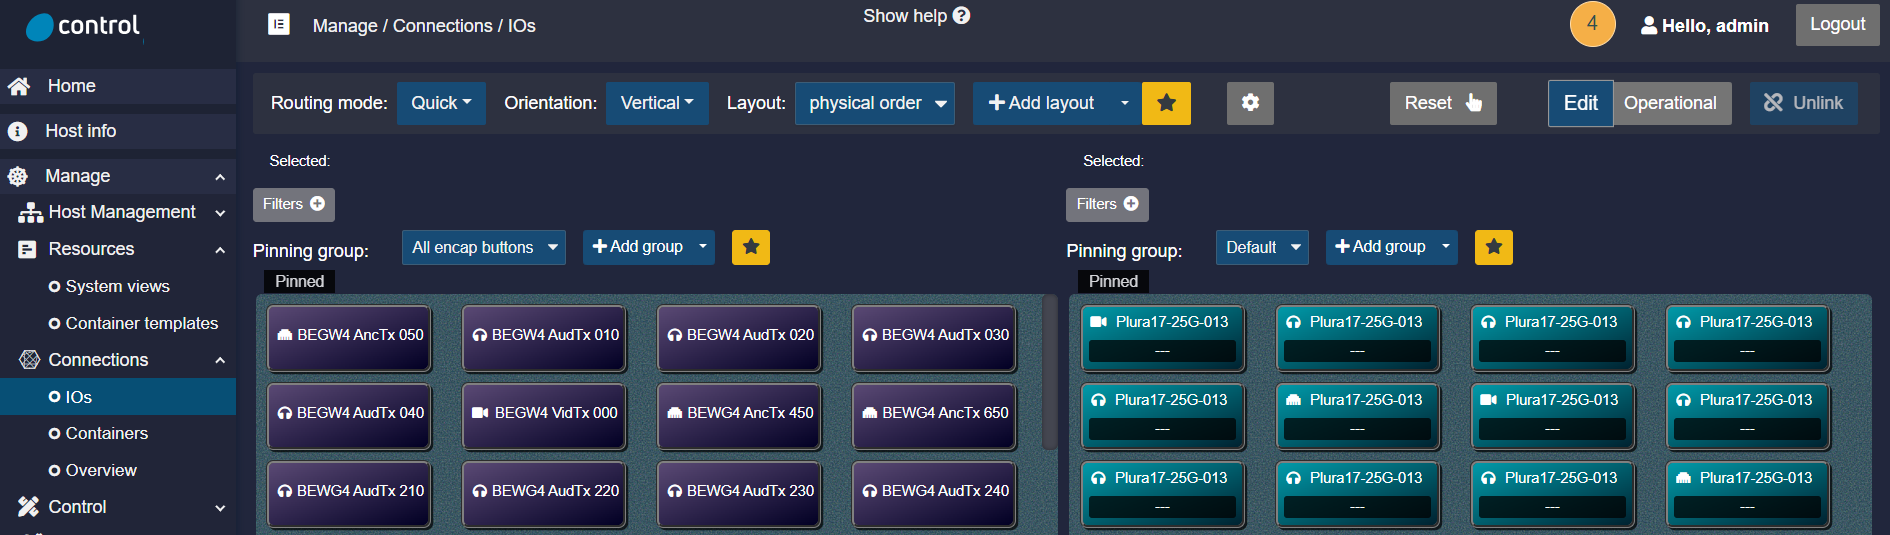Click the yellow star beside Add layout
This screenshot has width=1890, height=535.
point(1166,103)
